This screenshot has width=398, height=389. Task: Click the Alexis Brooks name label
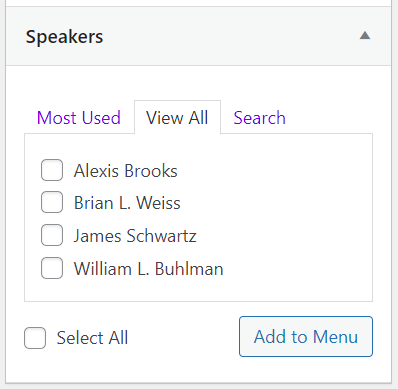(x=126, y=171)
